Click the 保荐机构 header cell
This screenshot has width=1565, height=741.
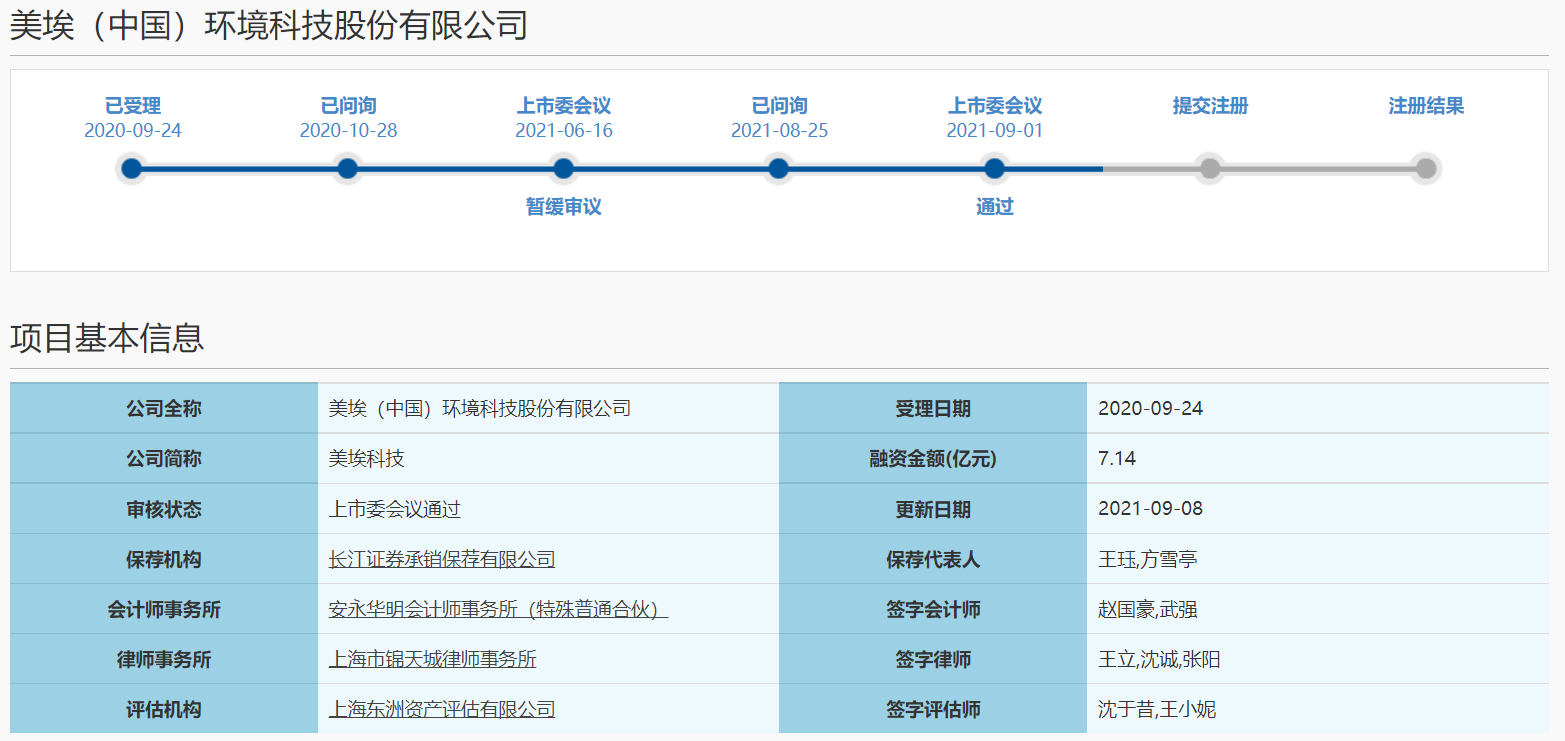click(164, 559)
